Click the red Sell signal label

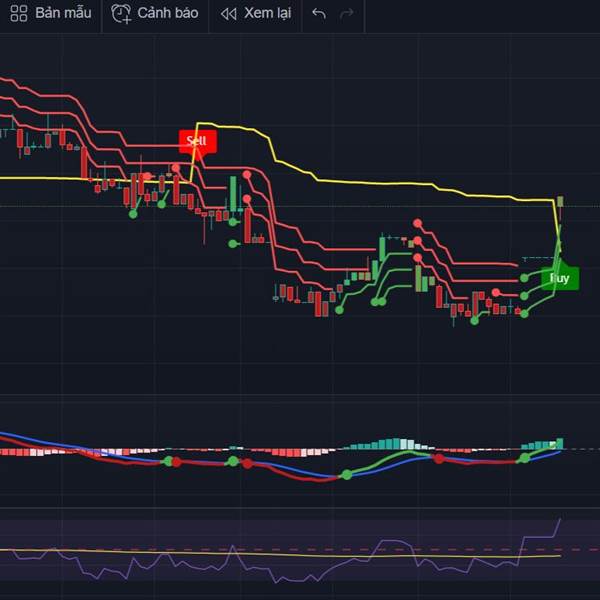tap(198, 142)
